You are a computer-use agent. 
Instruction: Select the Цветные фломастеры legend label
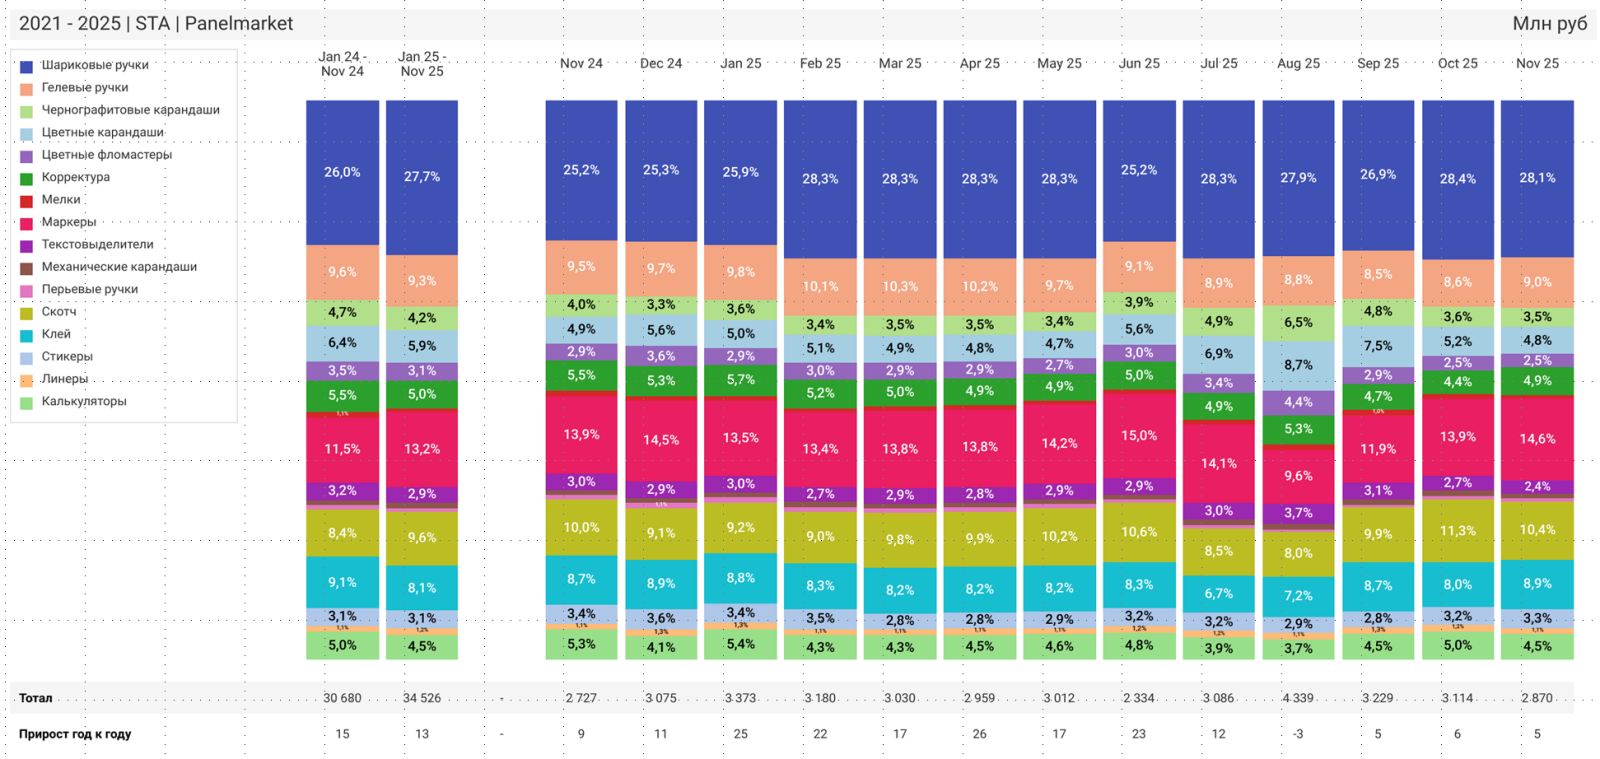pyautogui.click(x=106, y=155)
